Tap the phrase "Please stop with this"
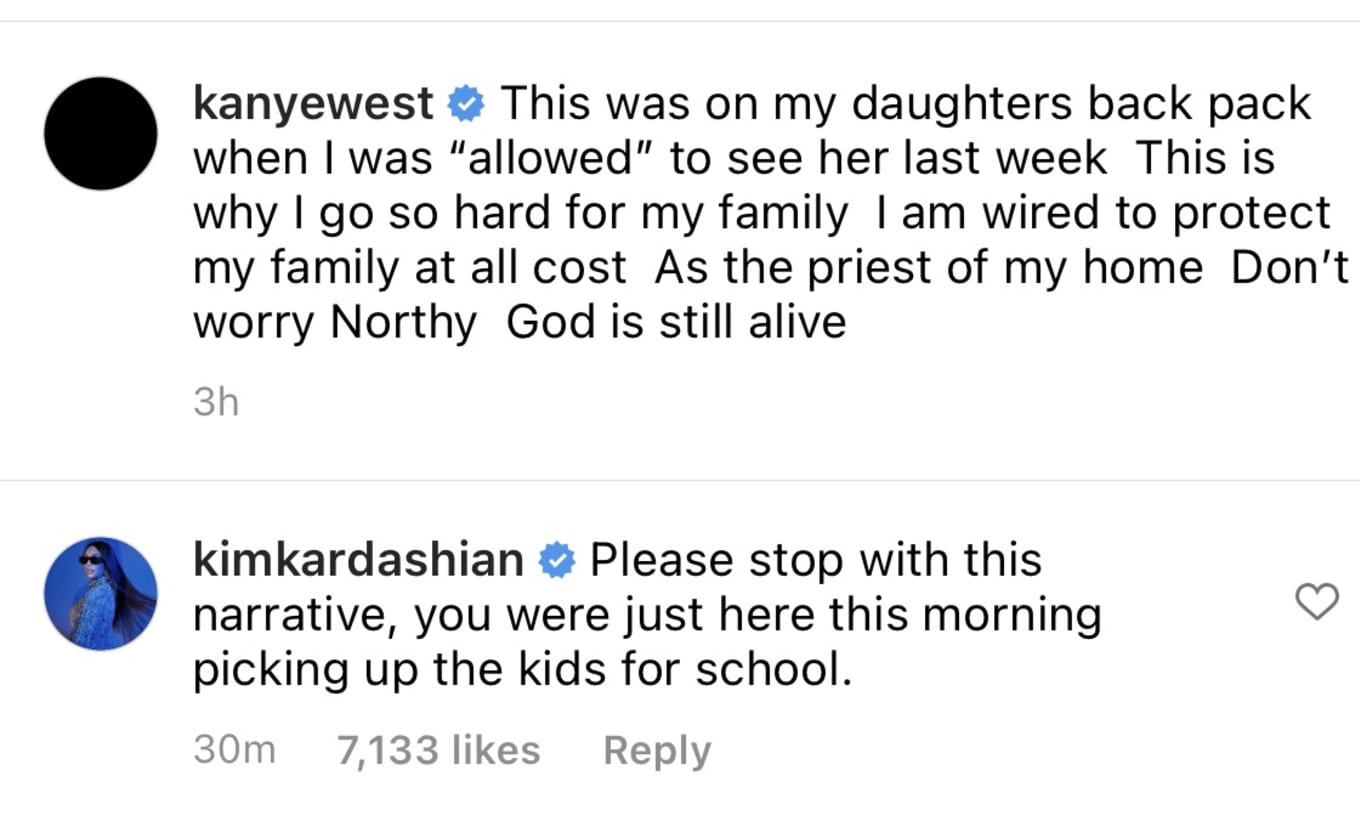1360x821 pixels. click(x=815, y=560)
